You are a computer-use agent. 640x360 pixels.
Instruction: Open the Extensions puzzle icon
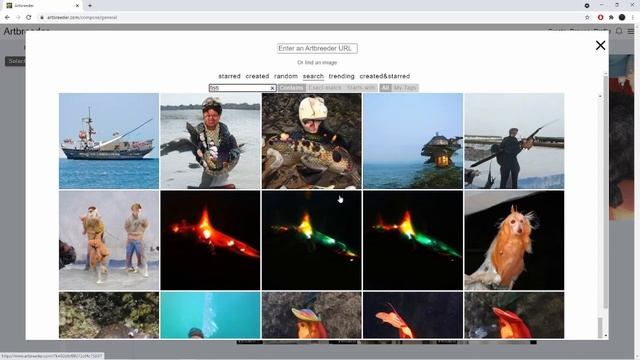click(611, 18)
